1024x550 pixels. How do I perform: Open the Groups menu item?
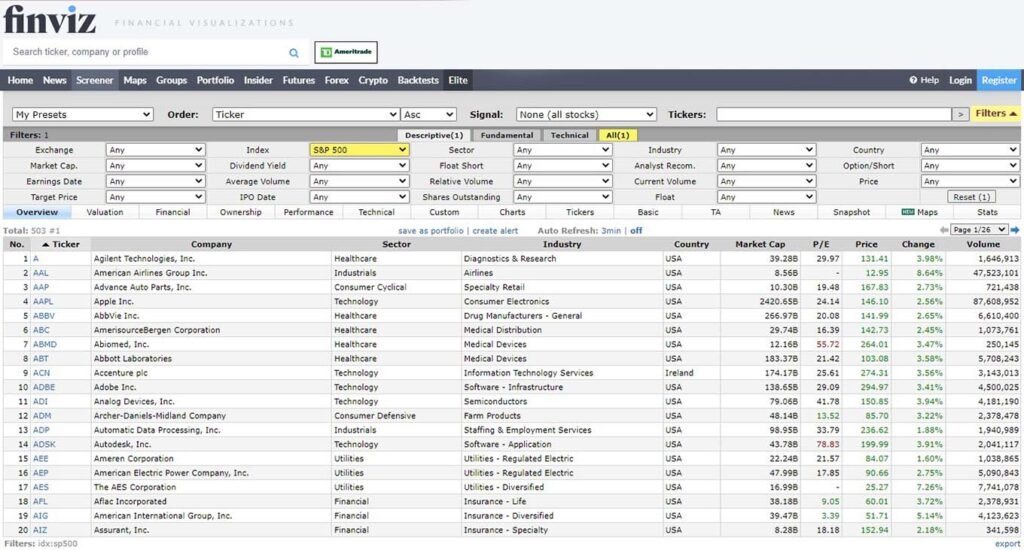pos(171,80)
